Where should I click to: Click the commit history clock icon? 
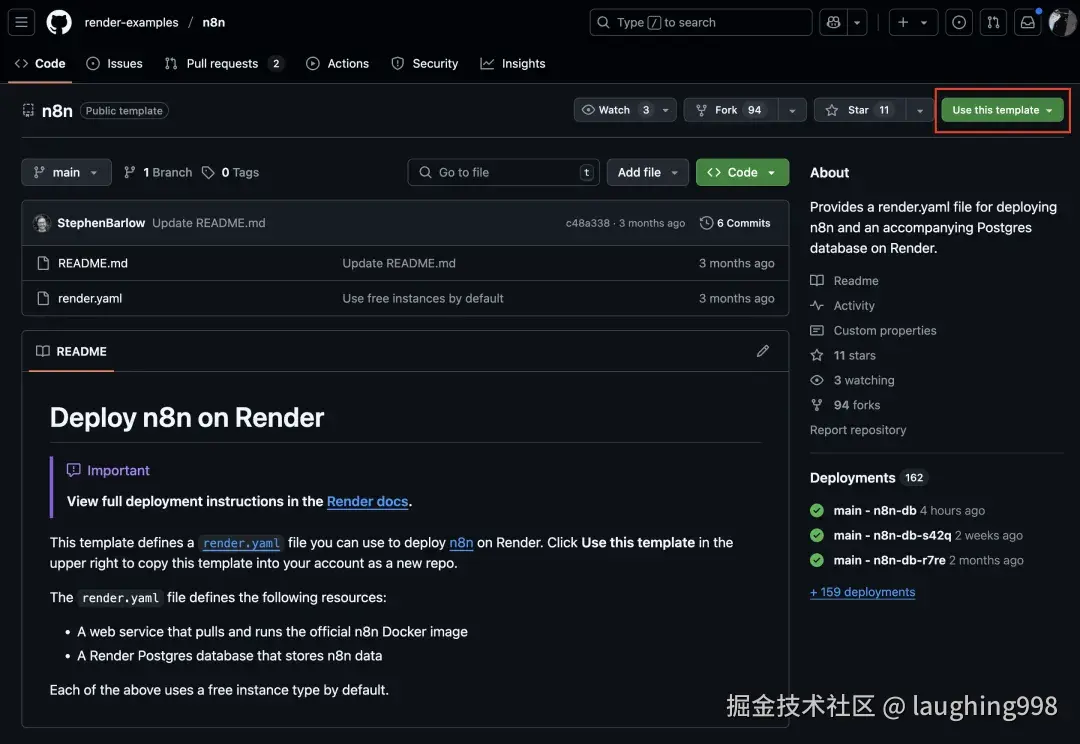[x=706, y=223]
